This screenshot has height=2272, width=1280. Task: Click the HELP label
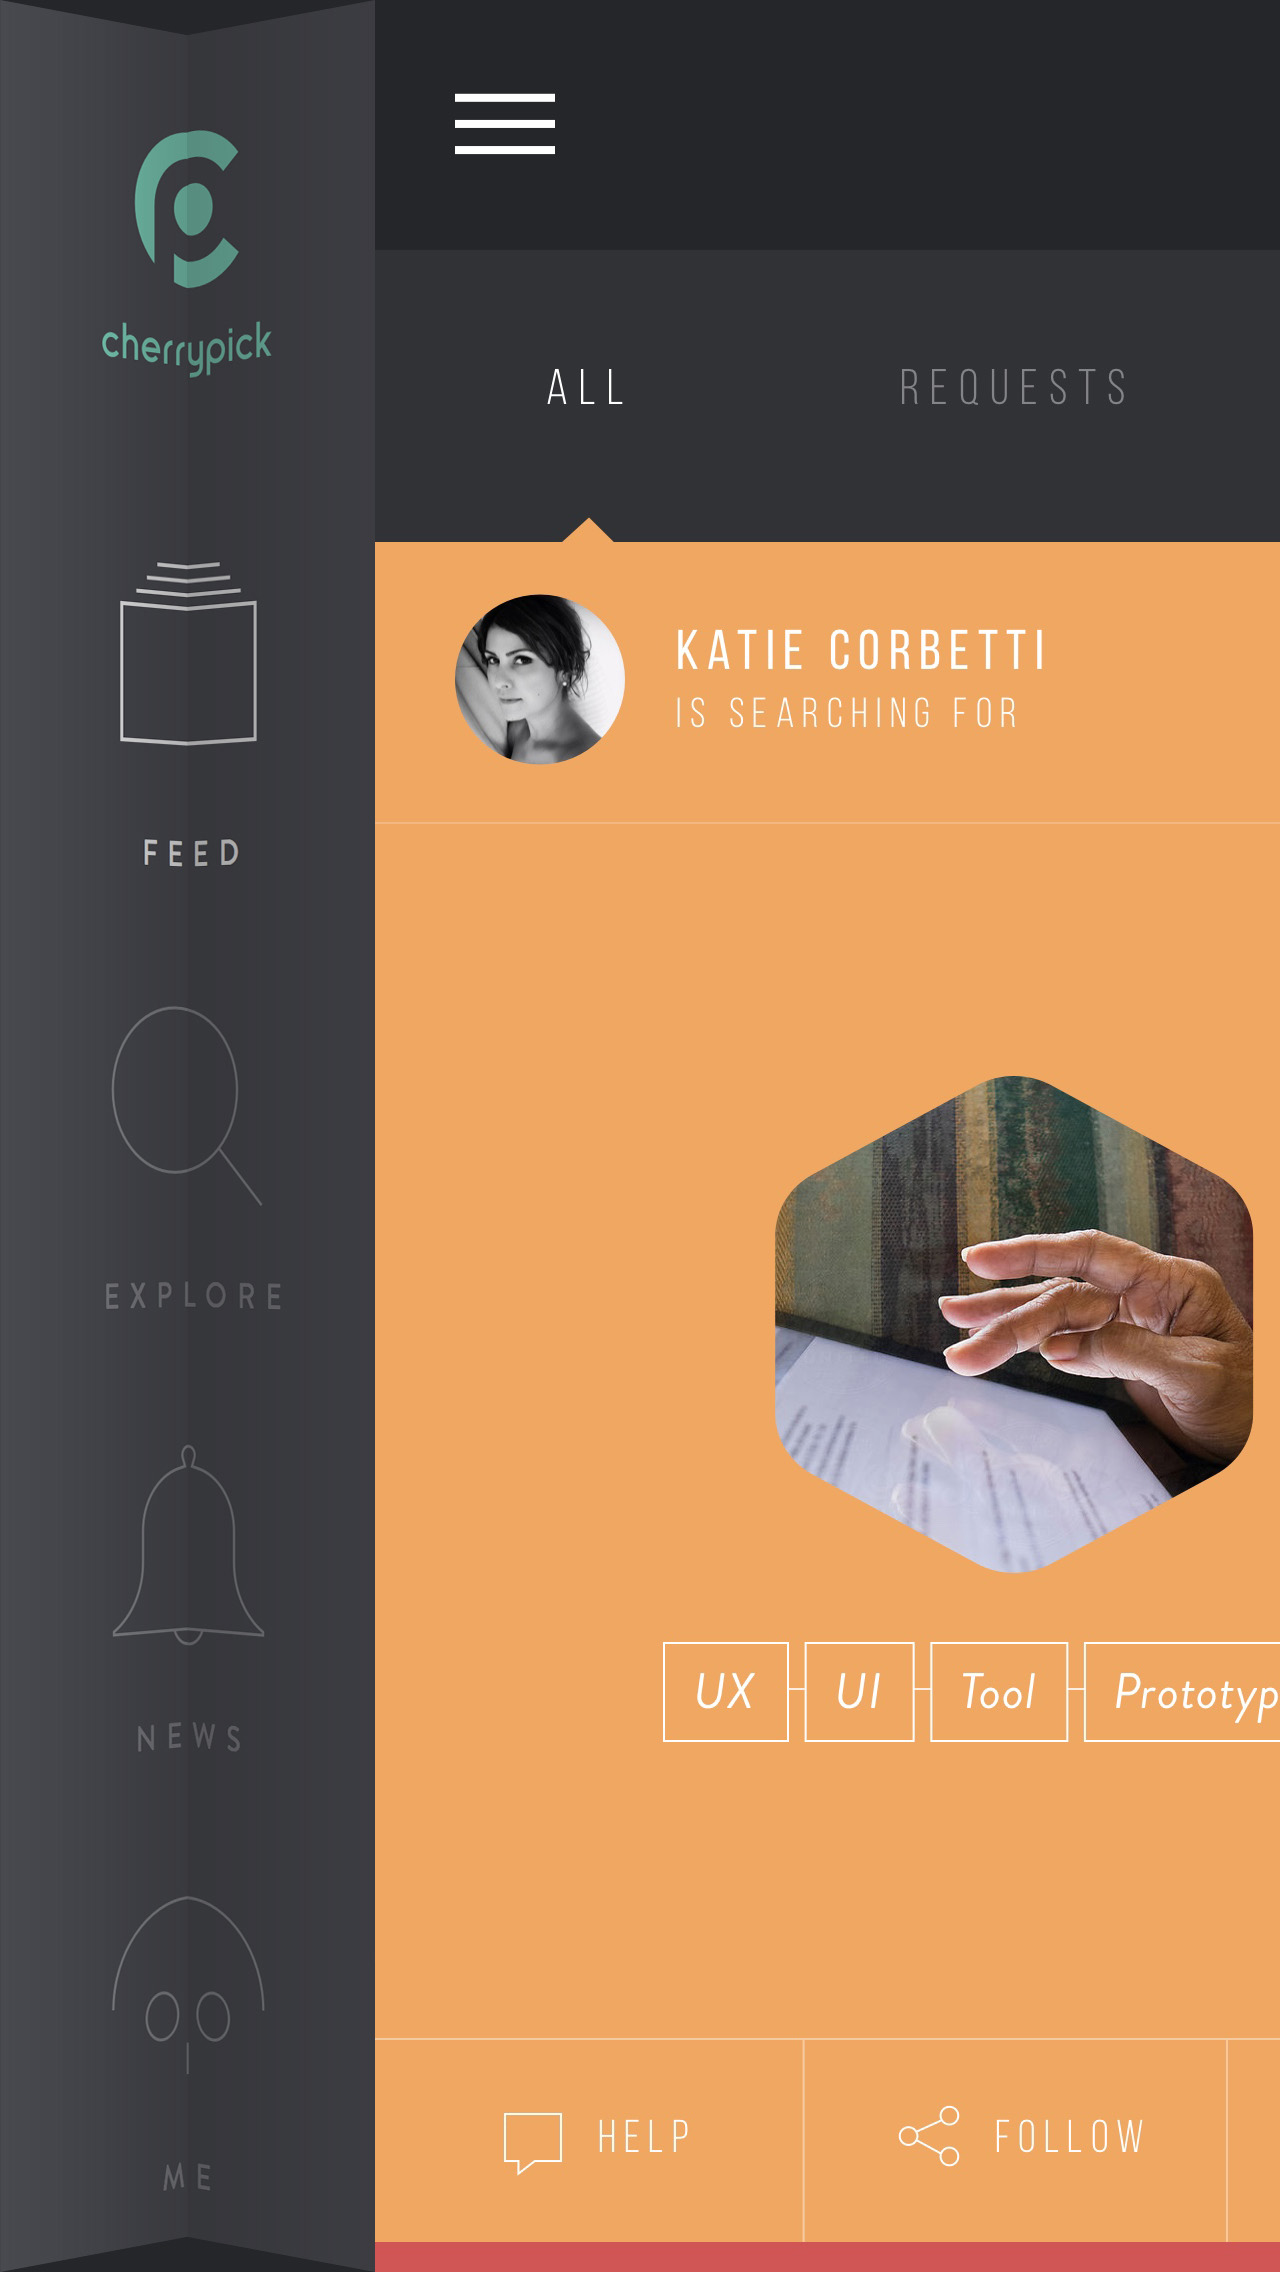pyautogui.click(x=644, y=2137)
